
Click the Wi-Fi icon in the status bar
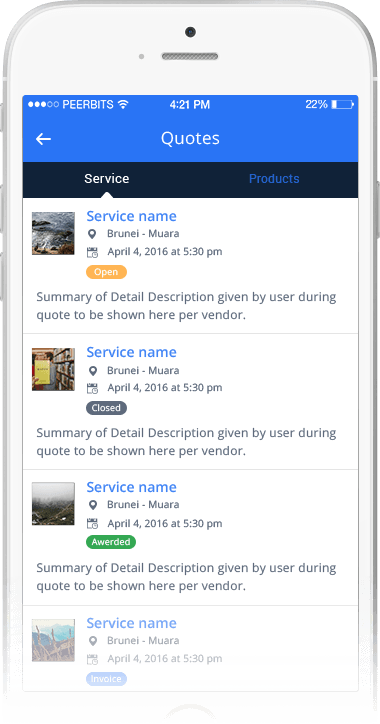[x=123, y=104]
